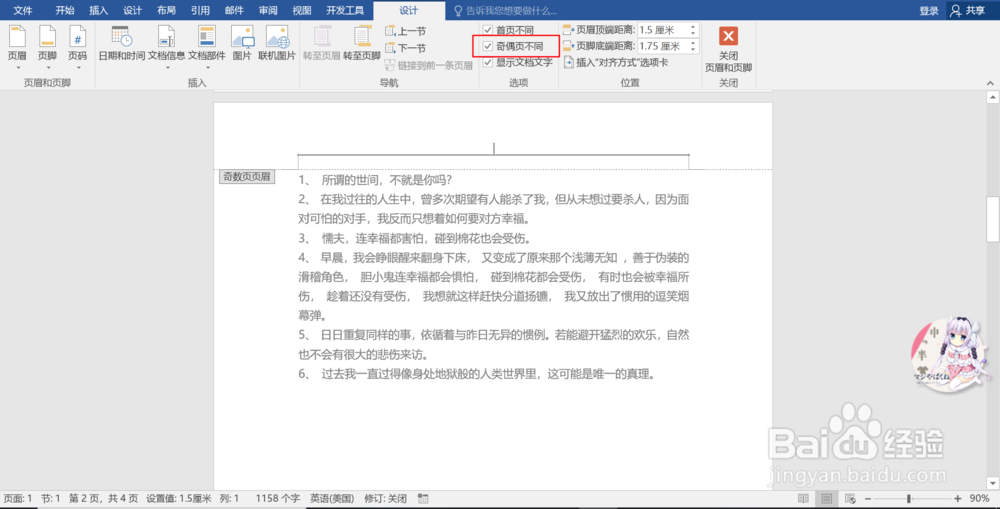1000x509 pixels.
Task: Toggle 首页不同 different first page checkbox
Action: point(488,30)
